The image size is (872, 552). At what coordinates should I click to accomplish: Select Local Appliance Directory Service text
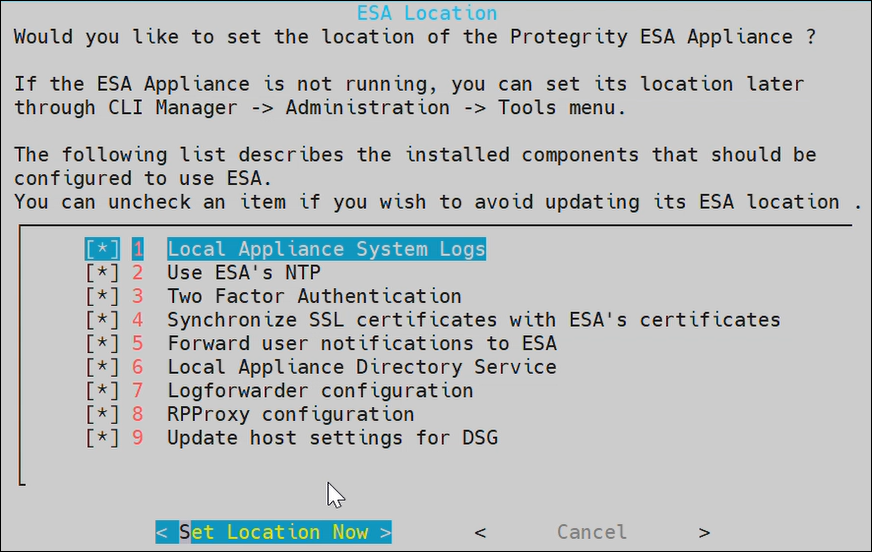click(x=362, y=367)
